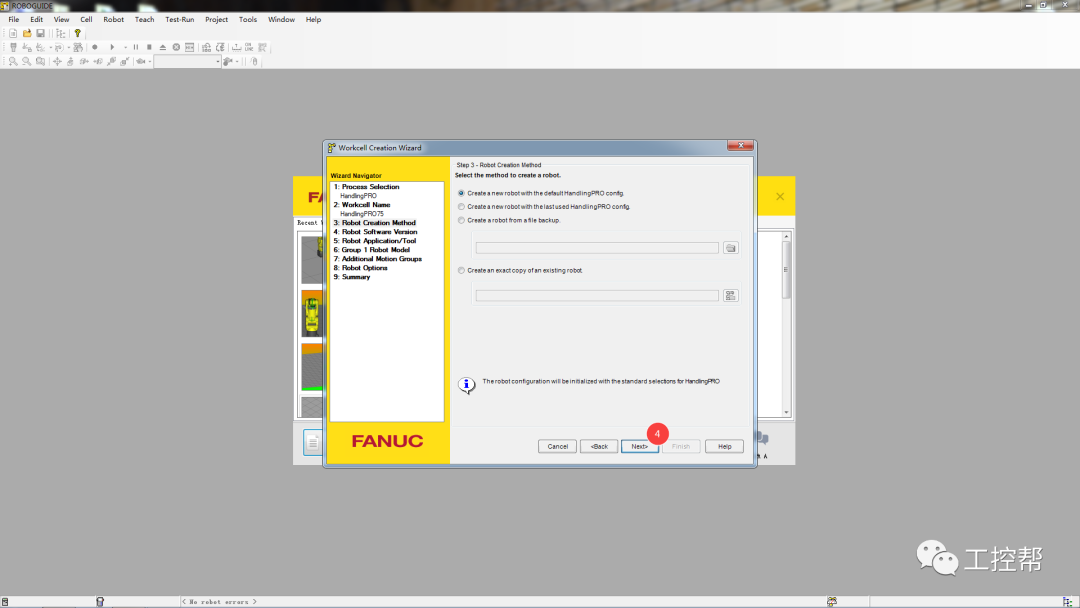Click the eject triangle toolbar icon

(163, 48)
